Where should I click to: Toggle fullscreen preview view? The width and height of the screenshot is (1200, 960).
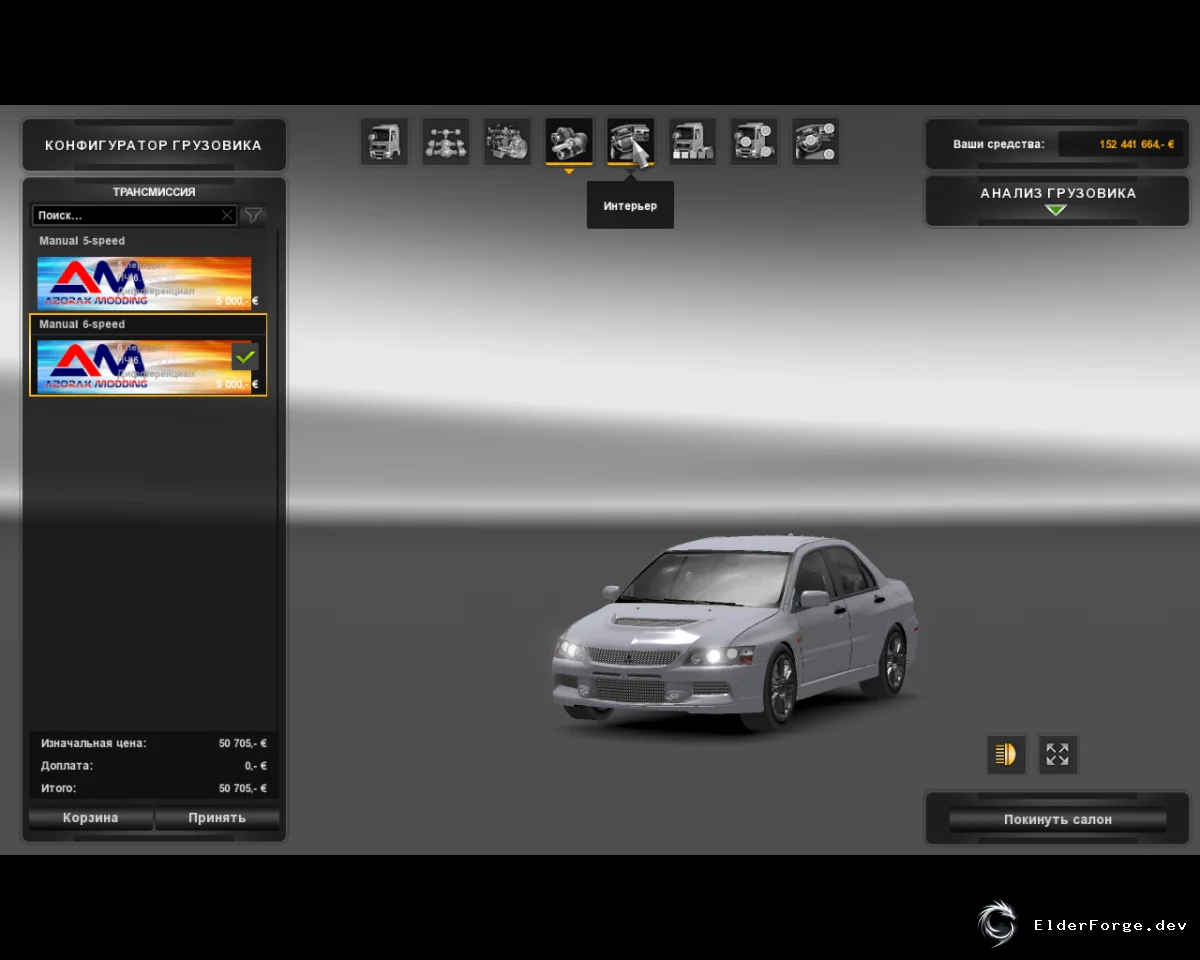1058,754
